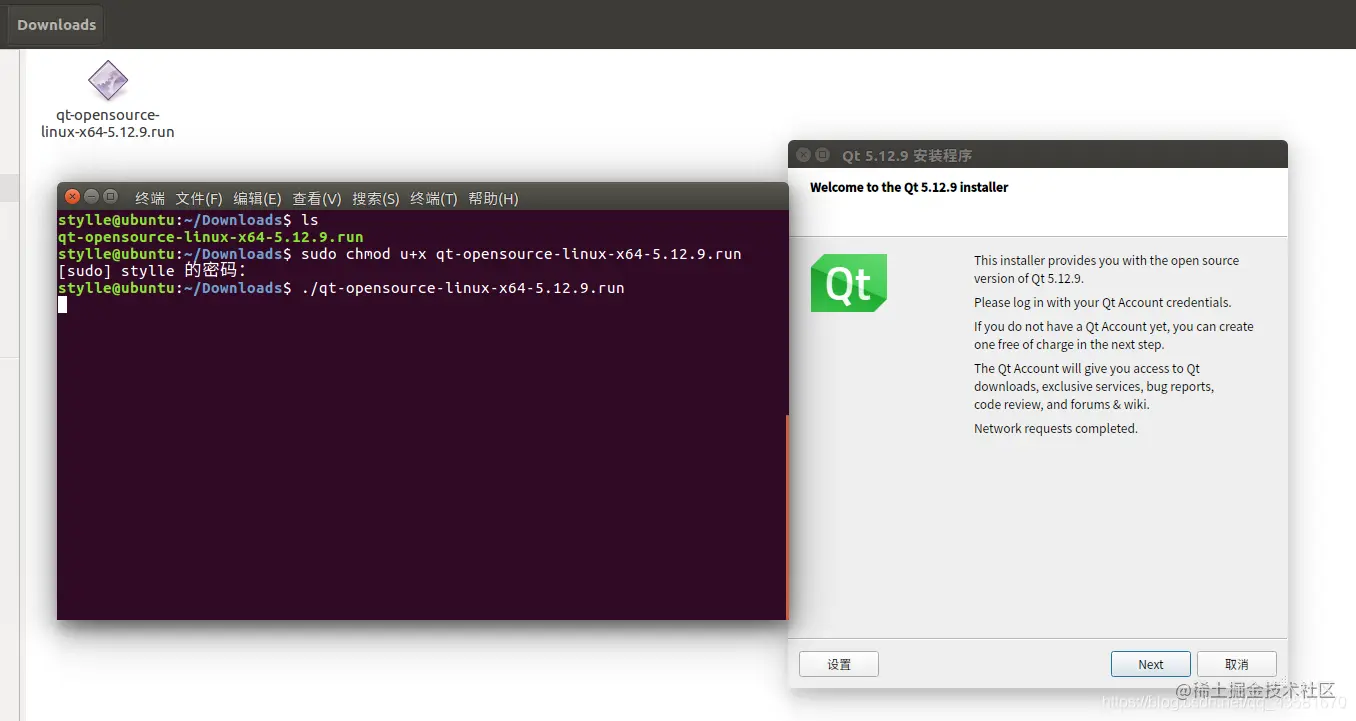
Task: Minimize the terminal window
Action: 91,197
